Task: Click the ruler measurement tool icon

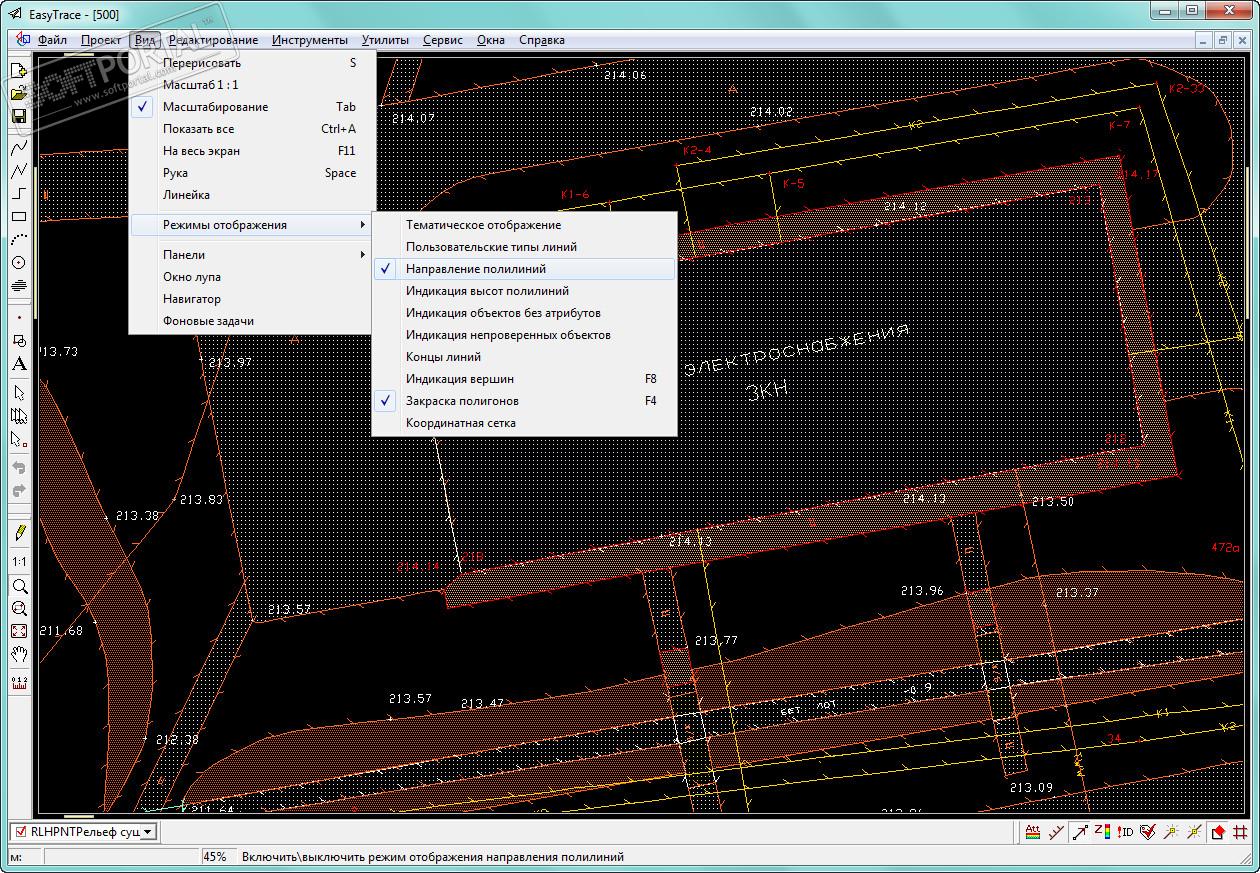Action: pos(18,684)
